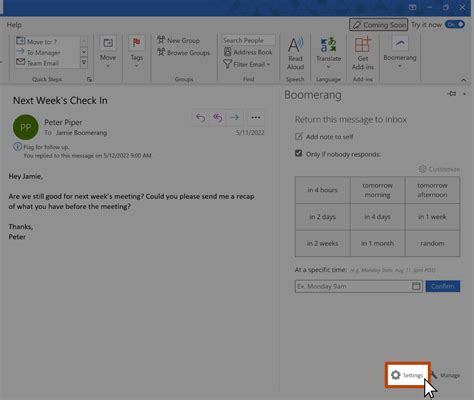The width and height of the screenshot is (474, 400).
Task: Forward the message
Action: click(234, 117)
